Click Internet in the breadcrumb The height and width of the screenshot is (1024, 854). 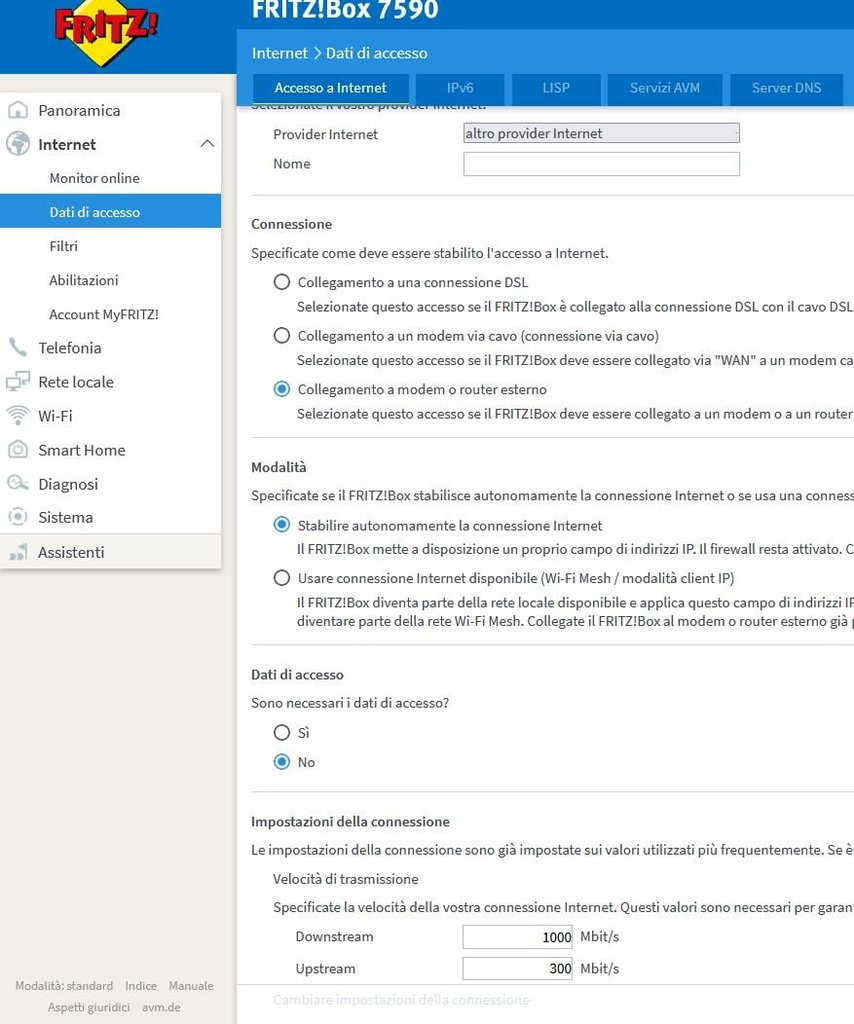click(279, 53)
